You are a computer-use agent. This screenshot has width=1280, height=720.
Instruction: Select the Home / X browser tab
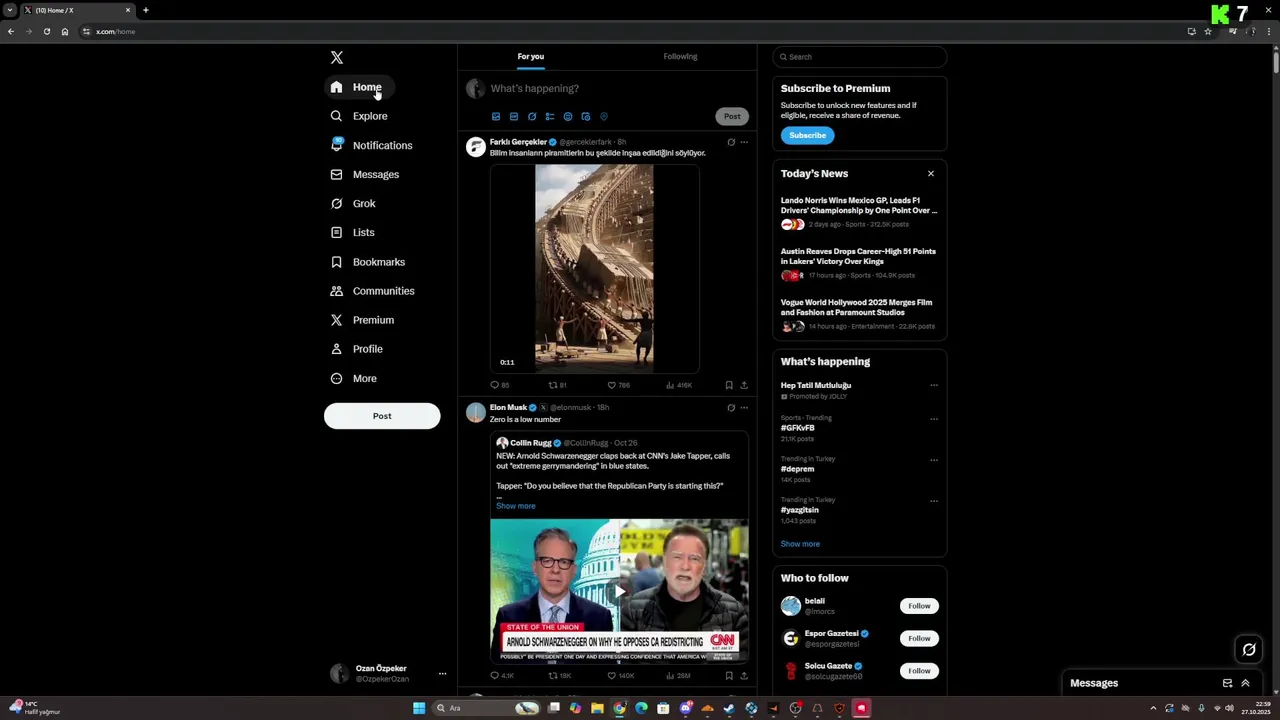pyautogui.click(x=77, y=10)
